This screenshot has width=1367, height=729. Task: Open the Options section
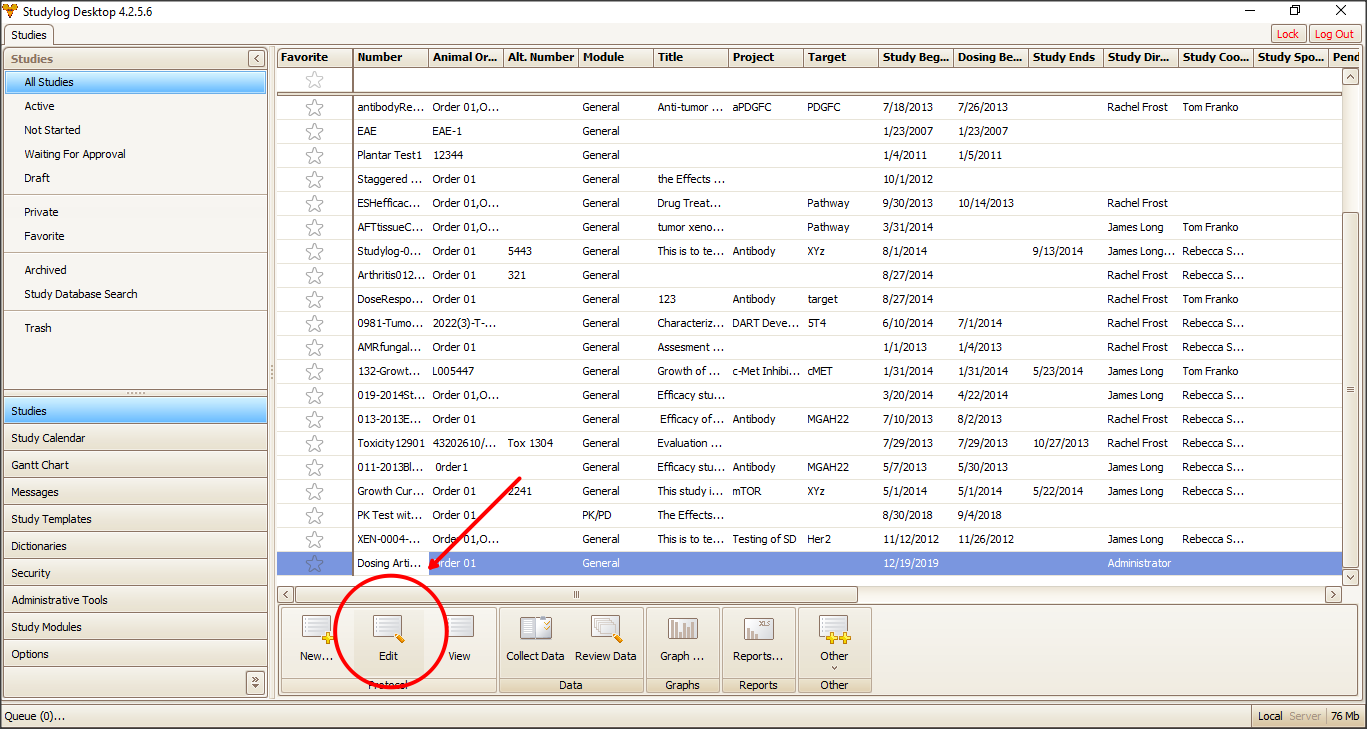135,654
